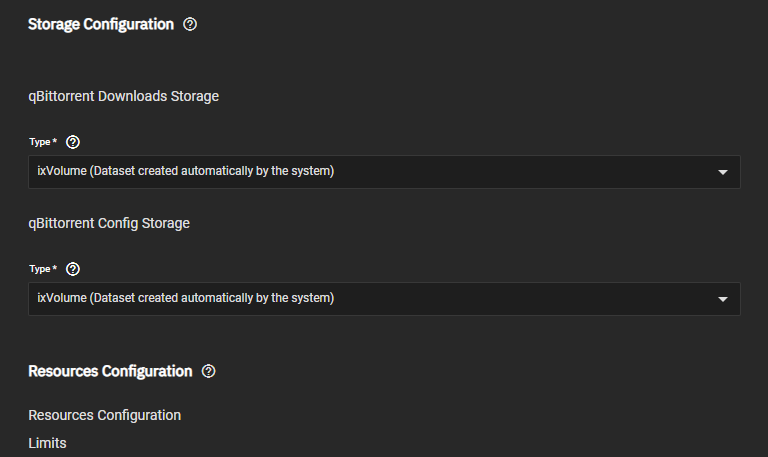Click empty middle area of Config Storage select field

pos(520,299)
